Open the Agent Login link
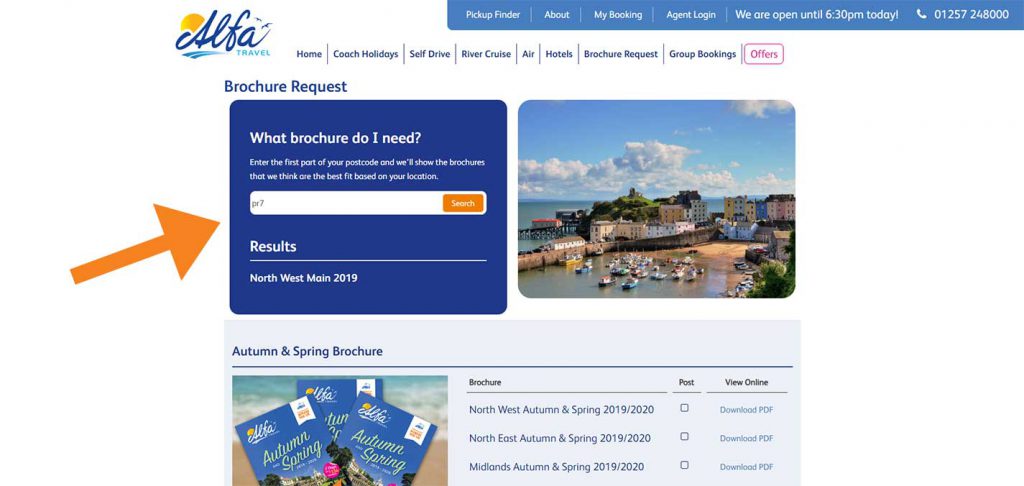The height and width of the screenshot is (486, 1024). click(x=691, y=14)
